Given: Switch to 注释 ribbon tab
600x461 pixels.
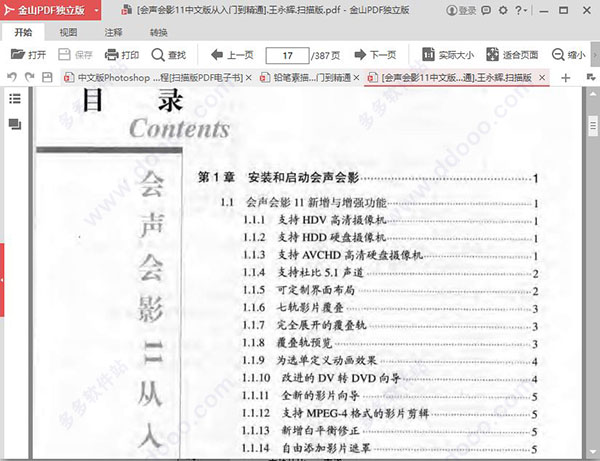Looking at the screenshot, I should (x=113, y=33).
